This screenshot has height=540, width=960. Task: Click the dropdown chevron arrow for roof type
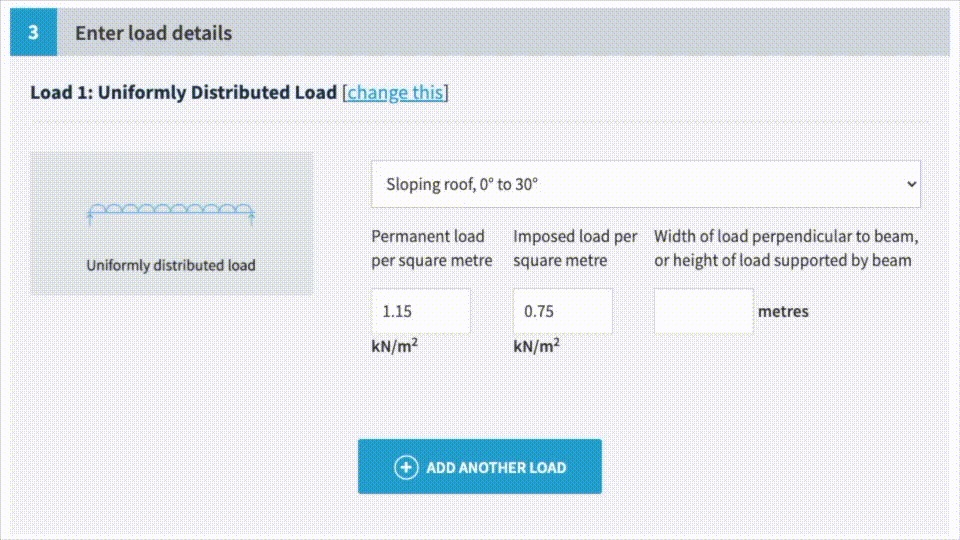pos(909,184)
